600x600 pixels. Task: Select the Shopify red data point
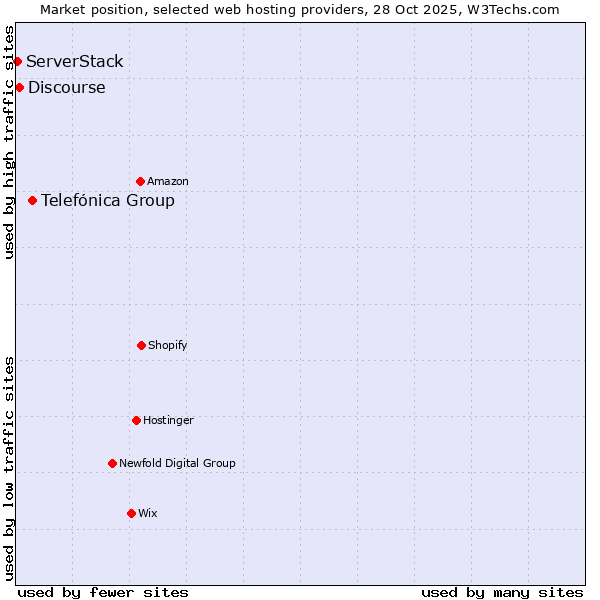click(x=141, y=346)
